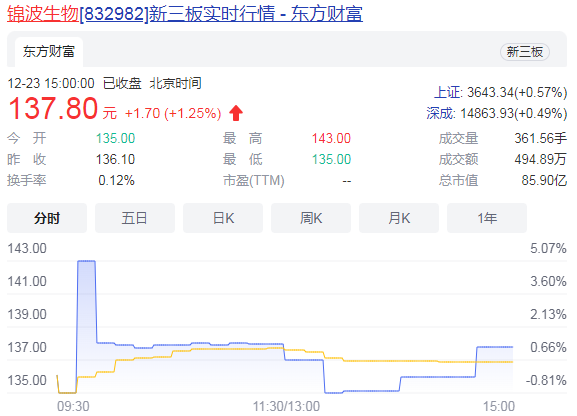Click the 已收盘 market status text
Image resolution: width=577 pixels, height=416 pixels.
click(x=122, y=83)
